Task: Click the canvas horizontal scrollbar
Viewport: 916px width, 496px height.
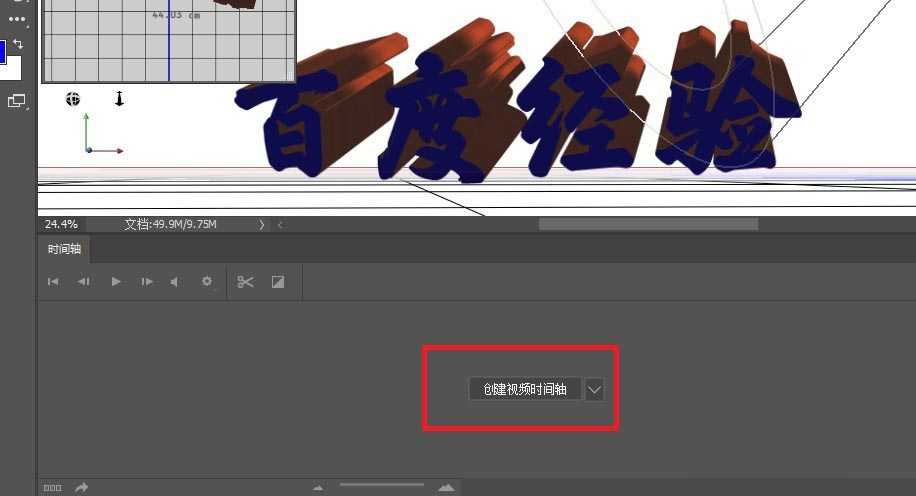Action: [648, 224]
